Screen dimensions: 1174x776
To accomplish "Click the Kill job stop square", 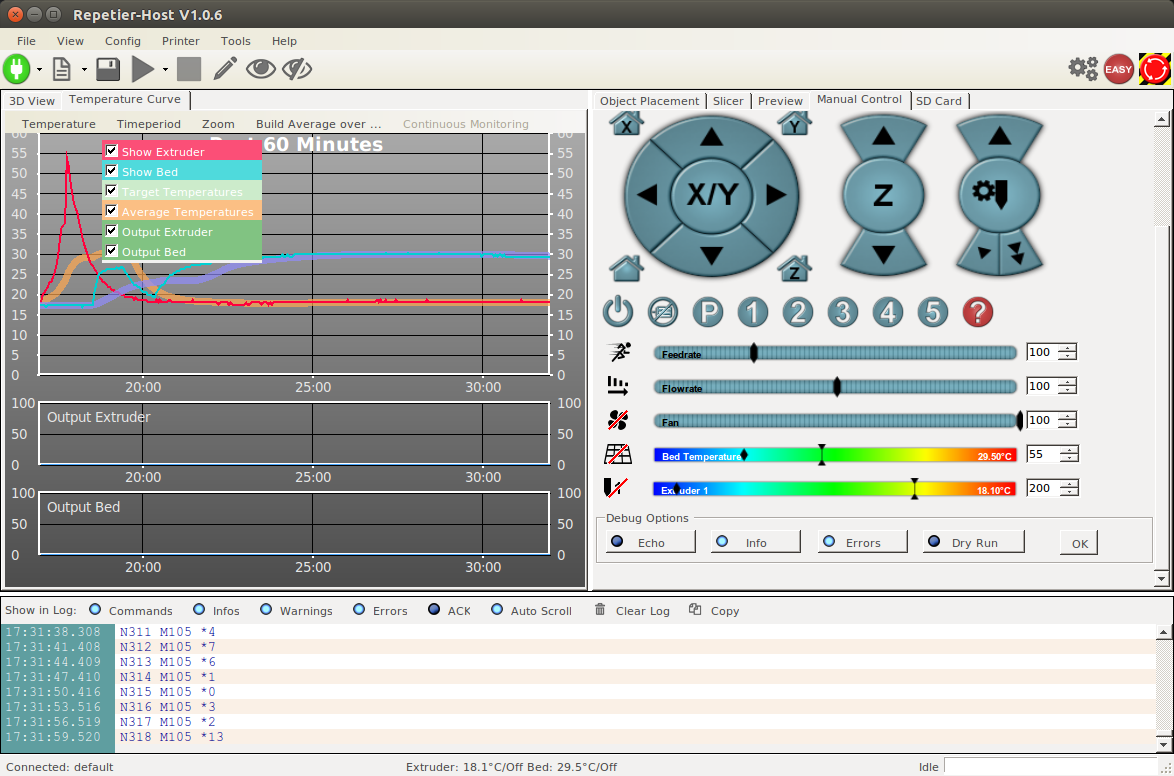I will [x=189, y=69].
